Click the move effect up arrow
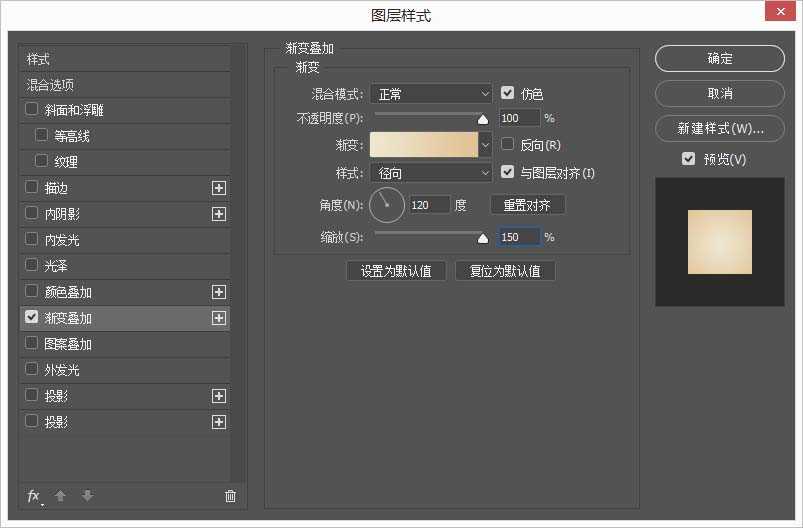803x528 pixels. click(x=60, y=496)
